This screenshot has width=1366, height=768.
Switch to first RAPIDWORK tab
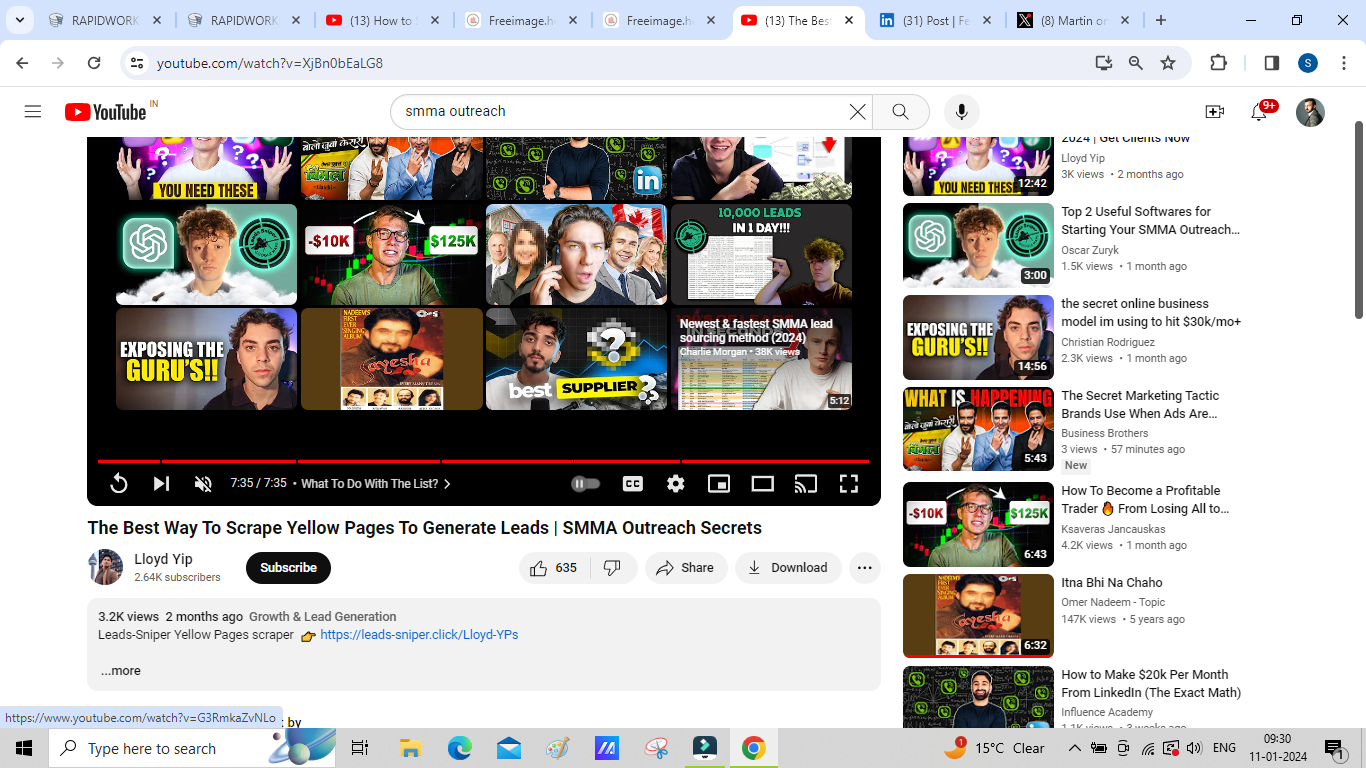(x=104, y=20)
